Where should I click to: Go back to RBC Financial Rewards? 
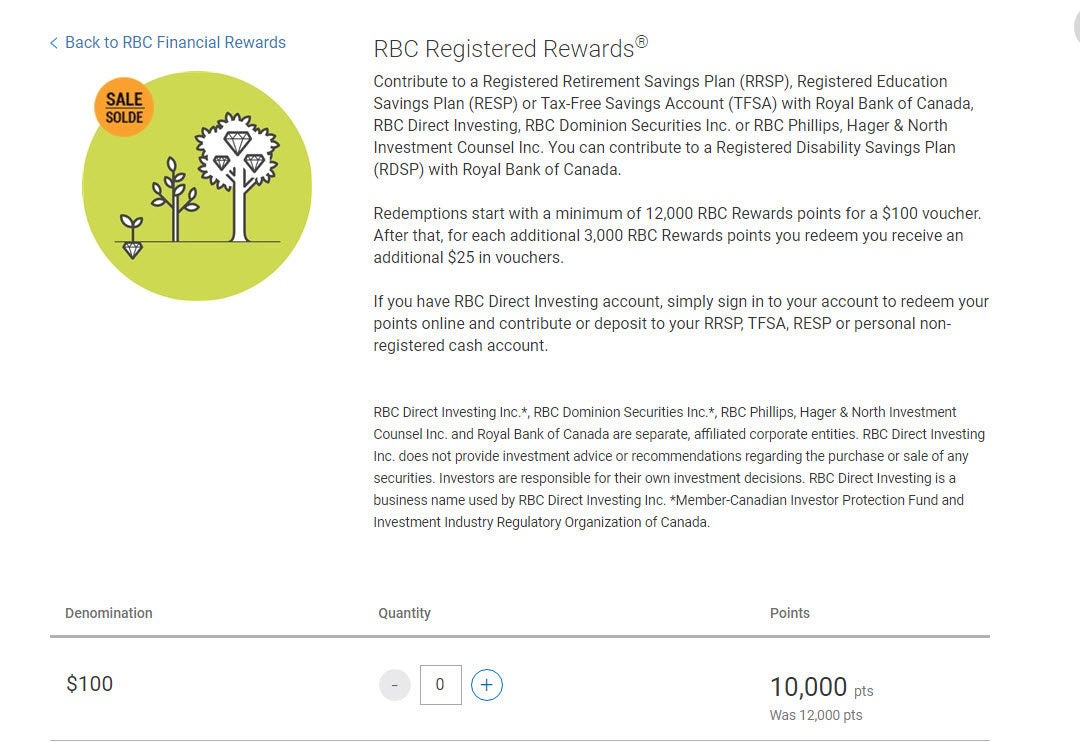pyautogui.click(x=167, y=43)
